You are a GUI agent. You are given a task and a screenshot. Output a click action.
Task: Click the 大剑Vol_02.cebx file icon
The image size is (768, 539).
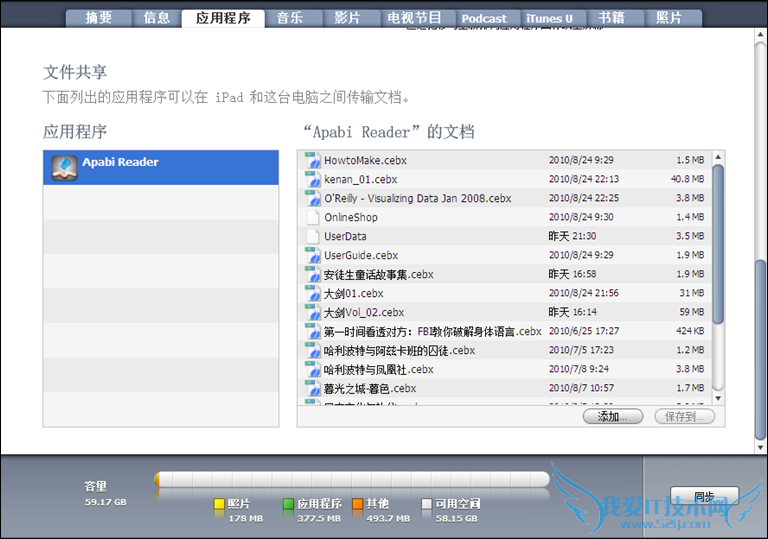[312, 313]
